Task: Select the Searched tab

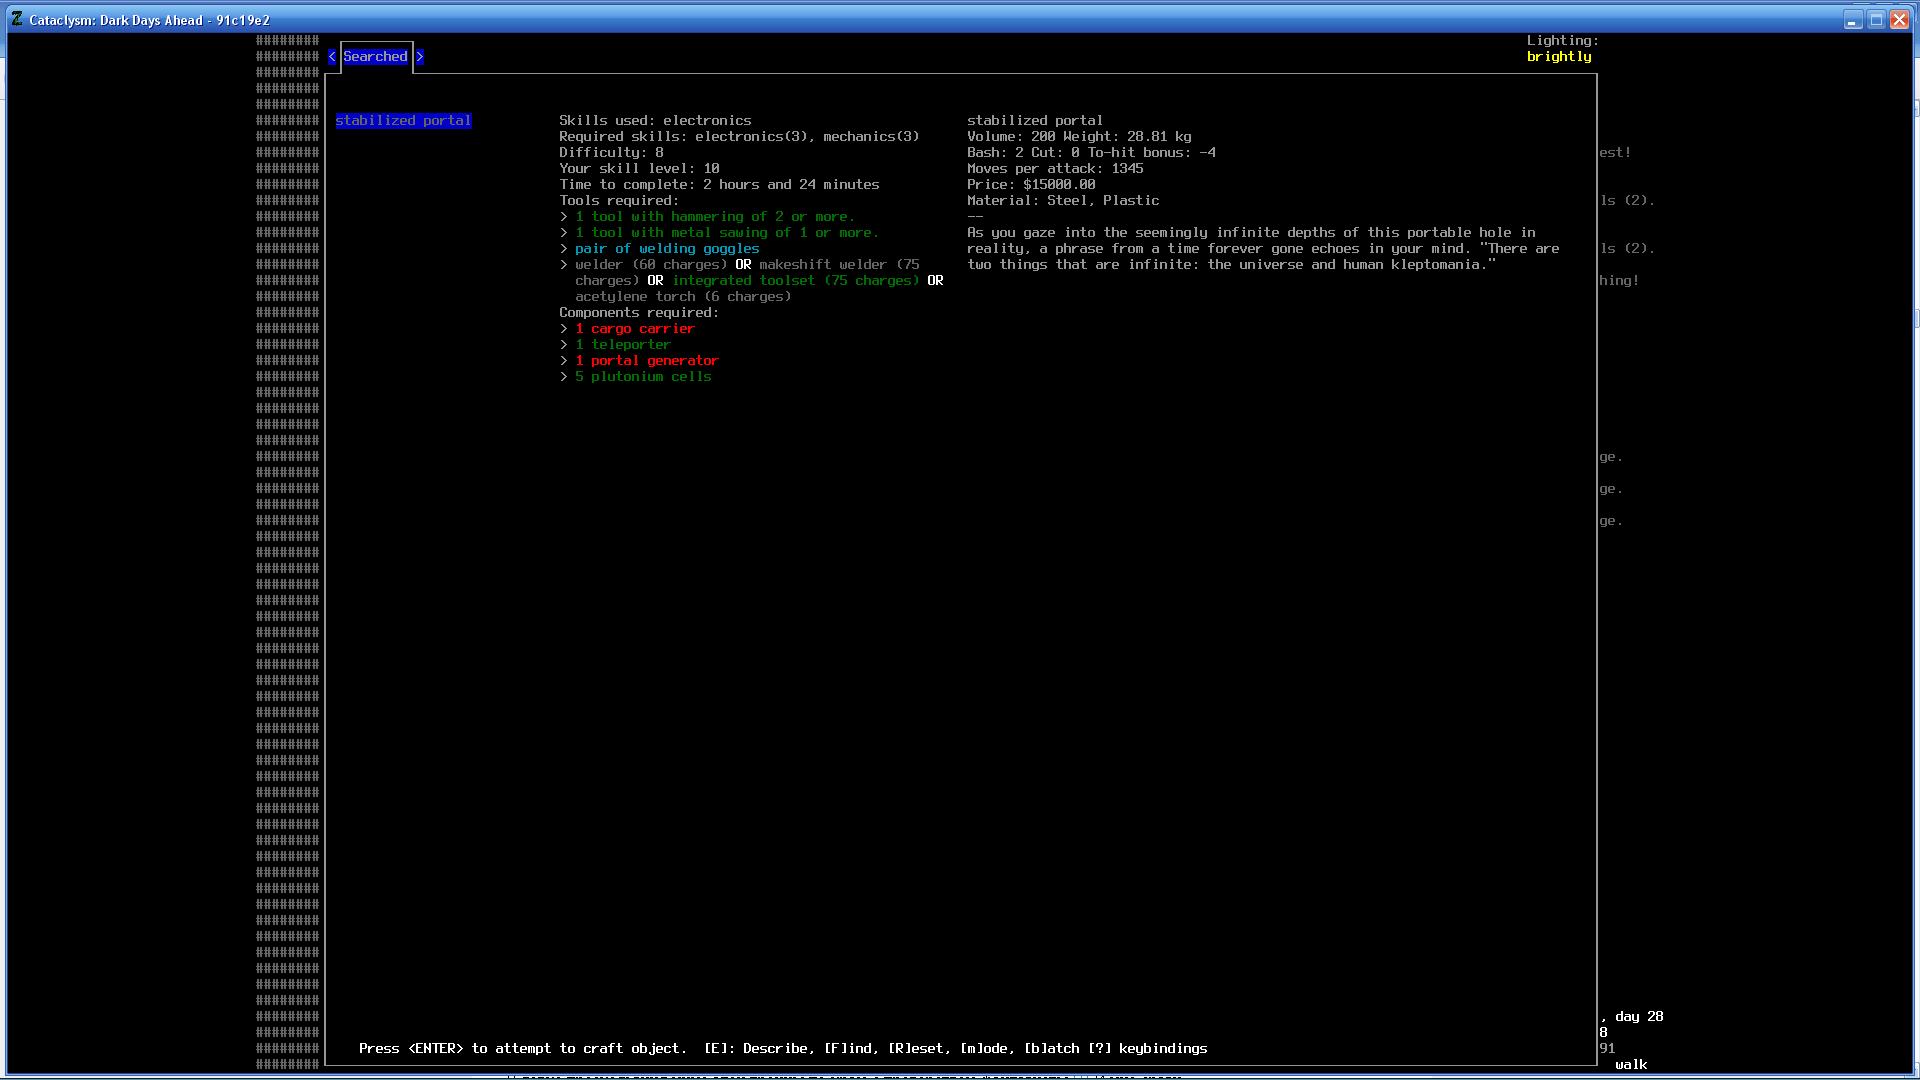Action: tap(375, 57)
